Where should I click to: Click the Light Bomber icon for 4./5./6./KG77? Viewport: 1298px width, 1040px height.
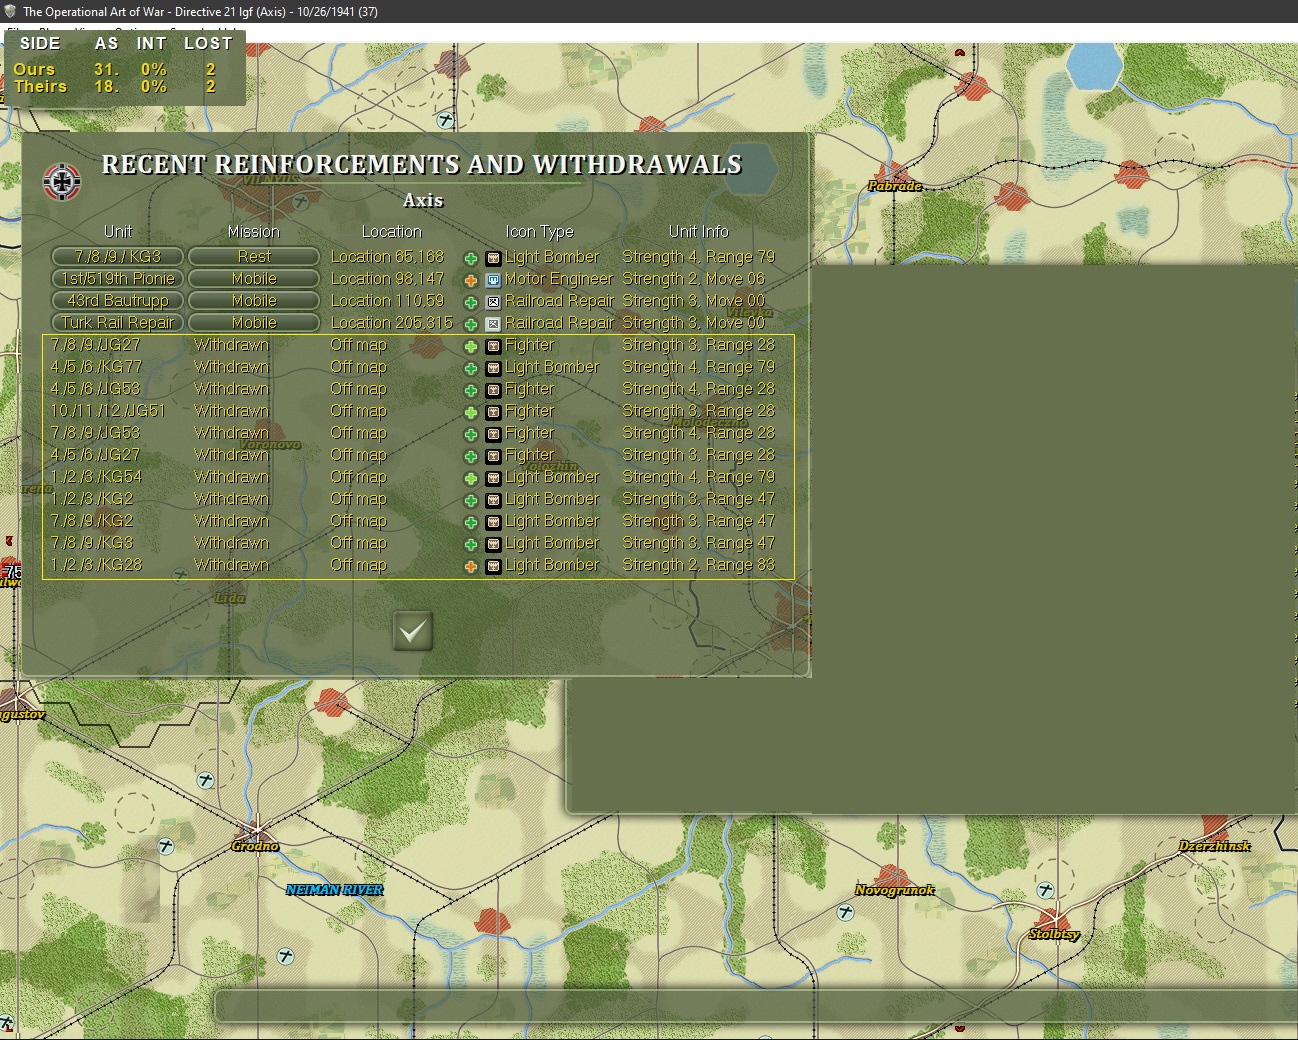pyautogui.click(x=493, y=368)
